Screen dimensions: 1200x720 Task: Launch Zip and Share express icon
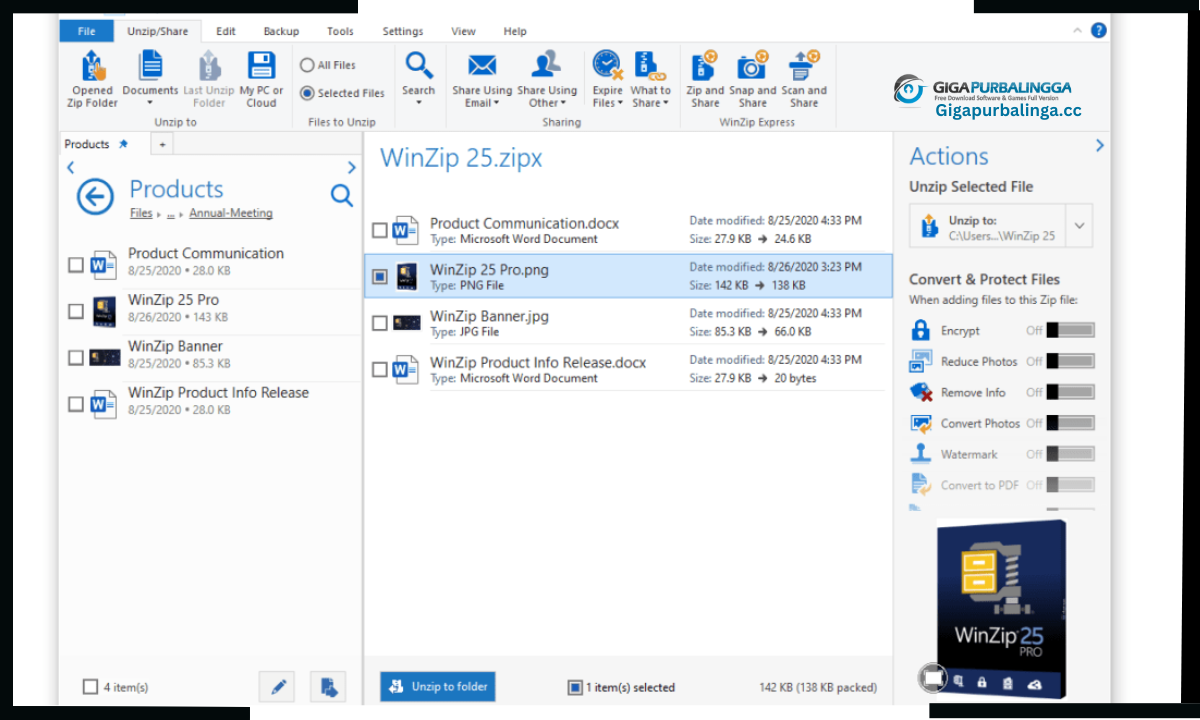click(705, 66)
